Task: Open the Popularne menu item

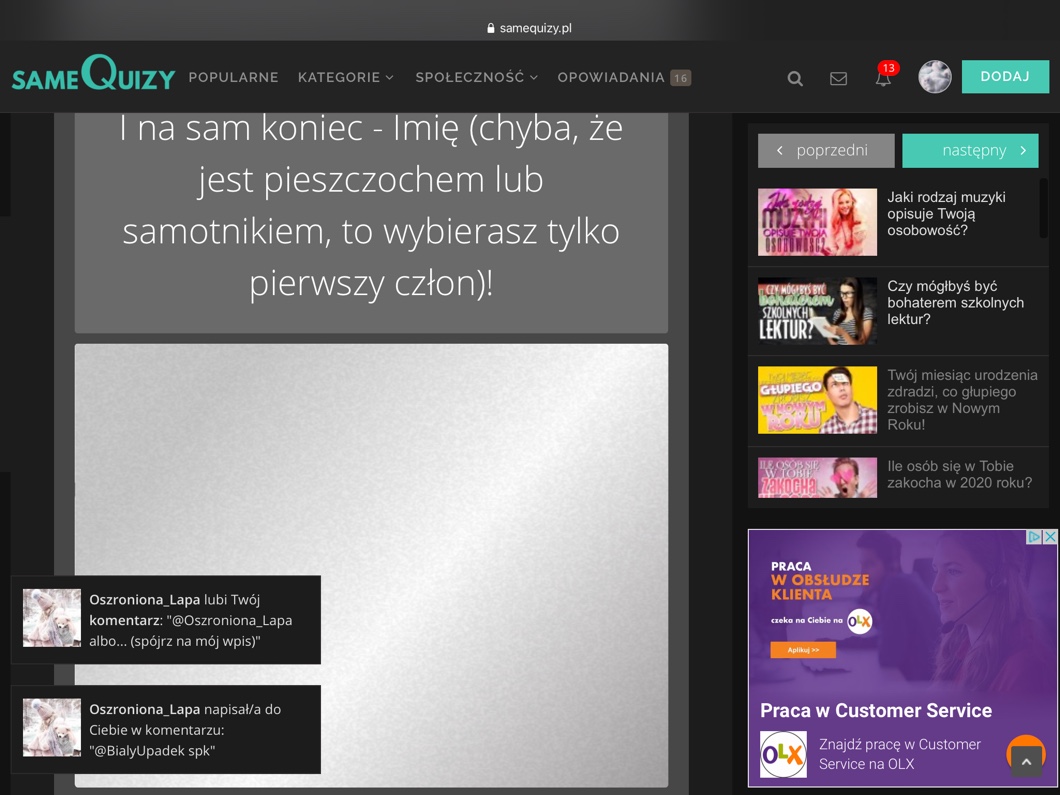Action: [233, 77]
